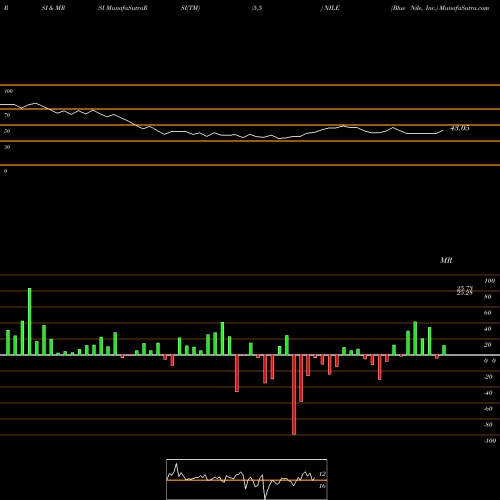Click the label 16 in the mini chart

(x=322, y=486)
